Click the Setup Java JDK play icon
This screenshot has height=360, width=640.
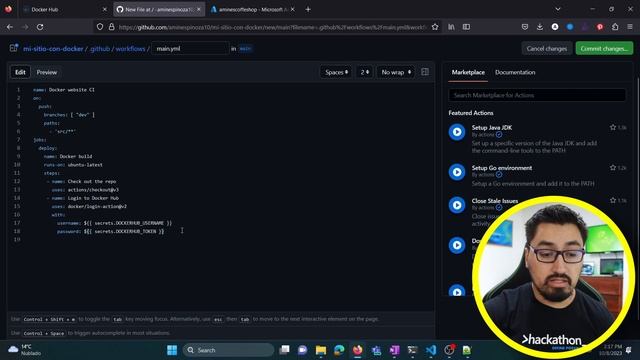pyautogui.click(x=457, y=132)
